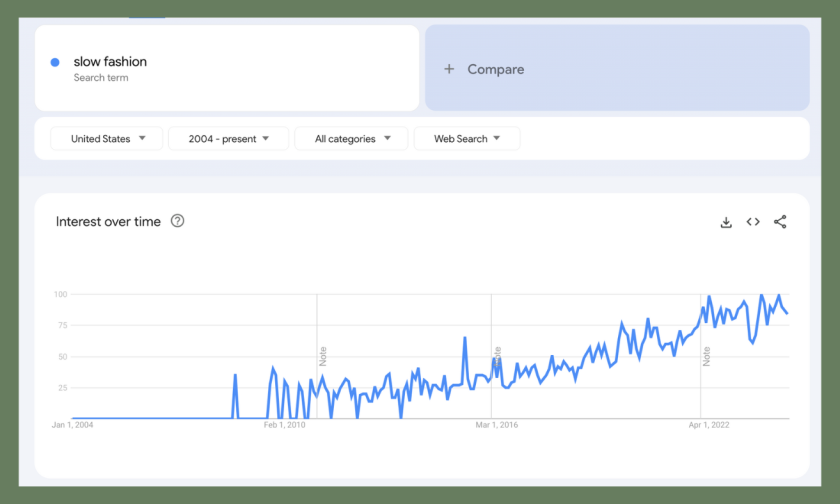The width and height of the screenshot is (840, 504).
Task: Add a comparison term via Compare
Action: coord(617,68)
